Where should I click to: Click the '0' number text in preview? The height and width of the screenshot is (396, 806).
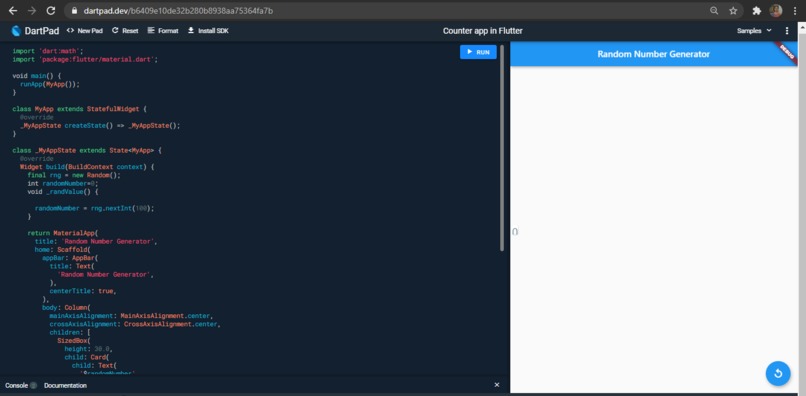[x=515, y=232]
